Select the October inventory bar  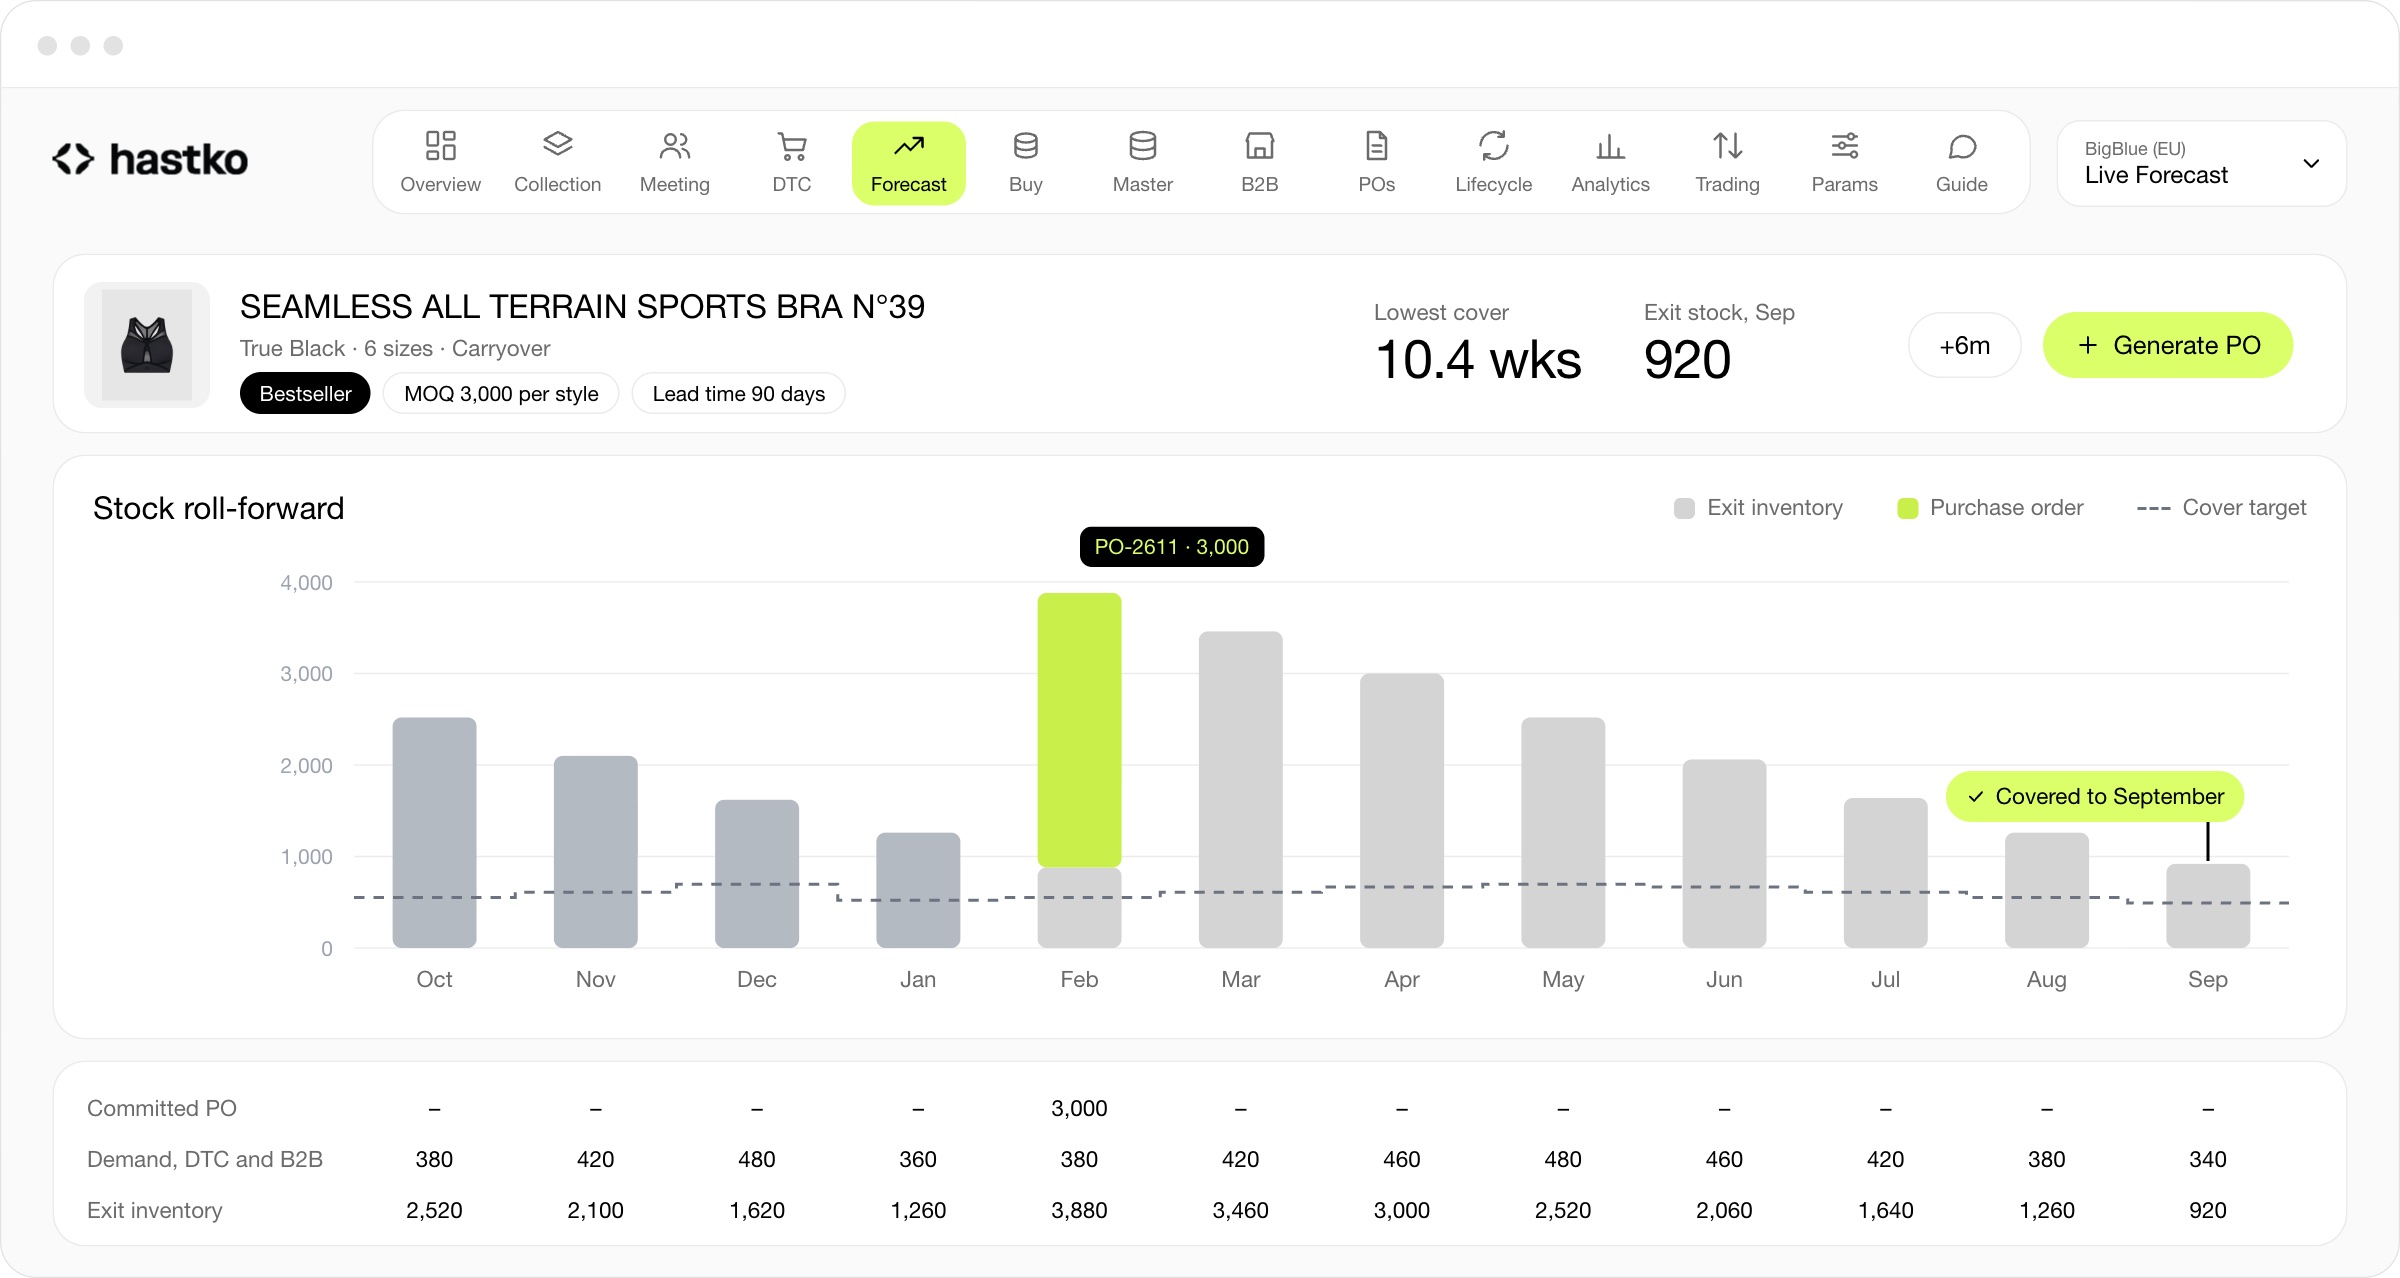(x=434, y=832)
